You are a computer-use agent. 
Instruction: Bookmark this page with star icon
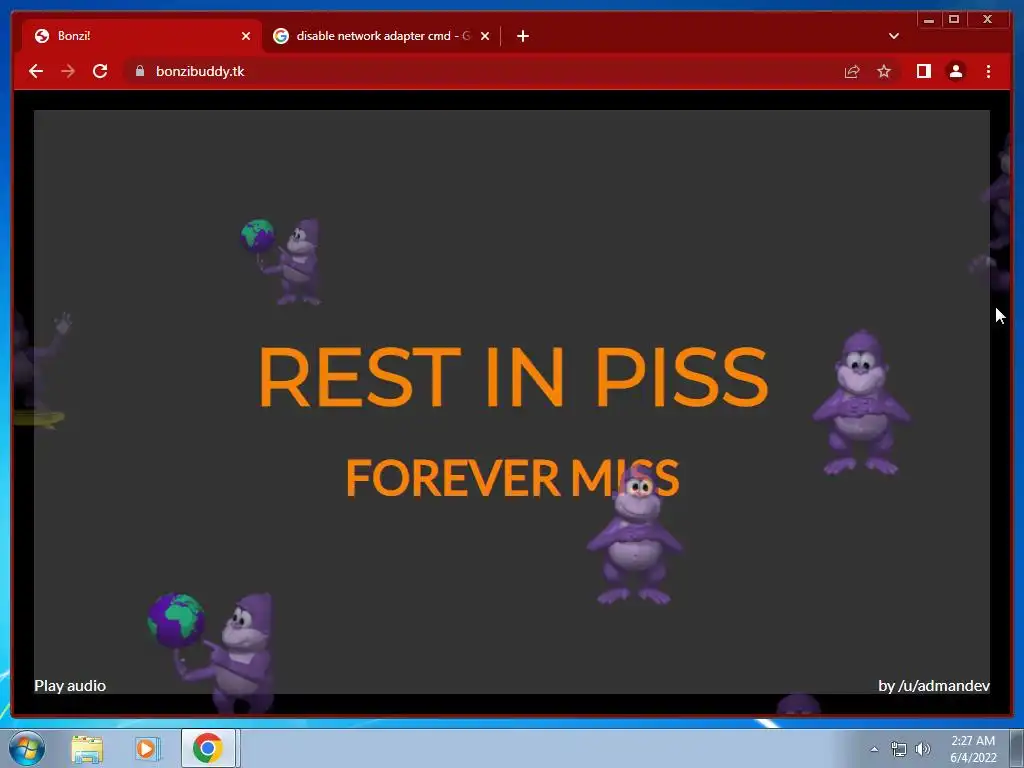point(884,71)
